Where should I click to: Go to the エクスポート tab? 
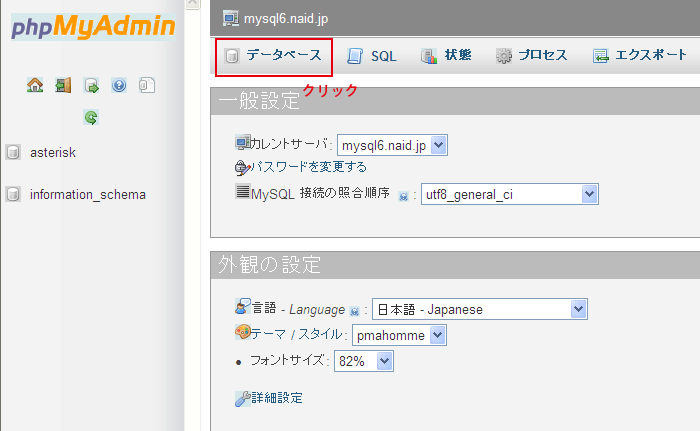pyautogui.click(x=641, y=56)
